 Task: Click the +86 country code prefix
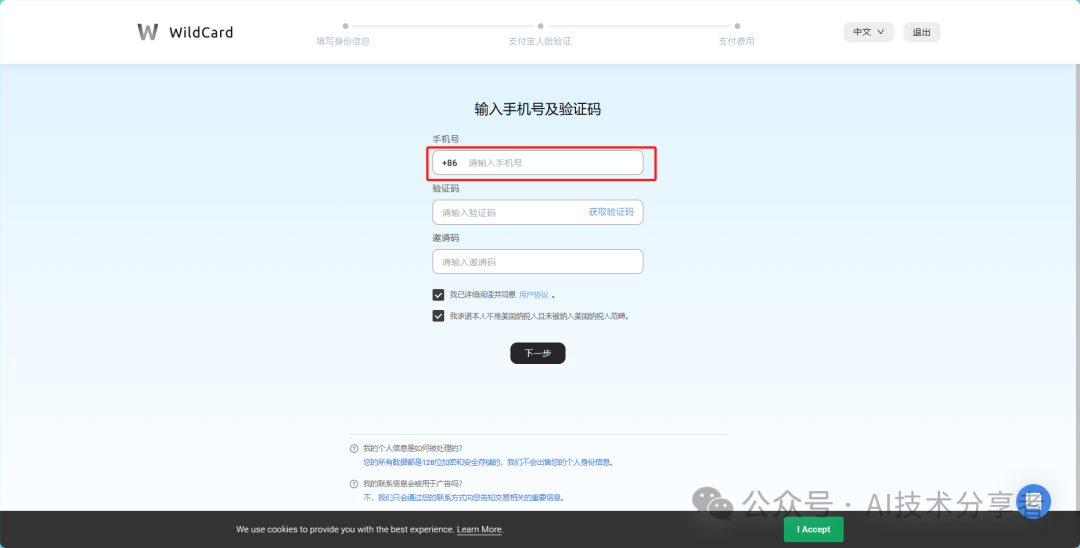450,163
